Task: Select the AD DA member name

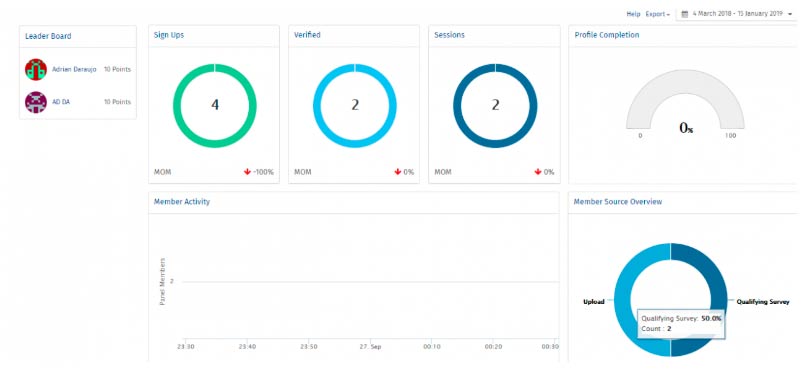Action: click(x=61, y=102)
